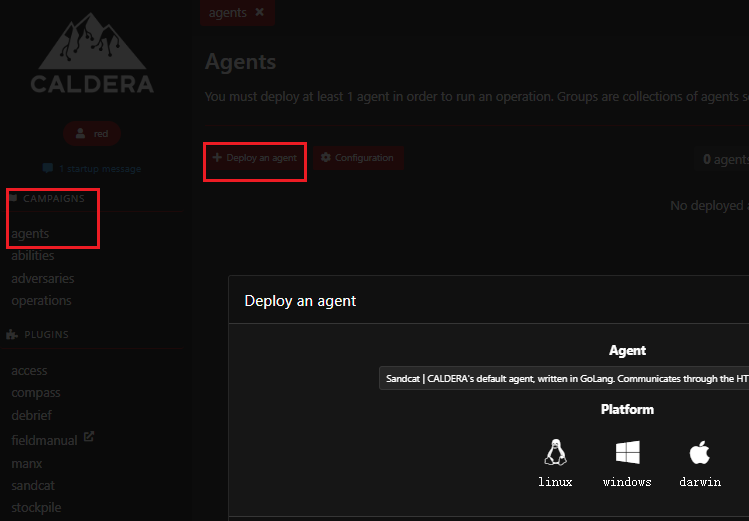Click the Deploy an agent button
Image resolution: width=749 pixels, height=521 pixels.
tap(255, 158)
